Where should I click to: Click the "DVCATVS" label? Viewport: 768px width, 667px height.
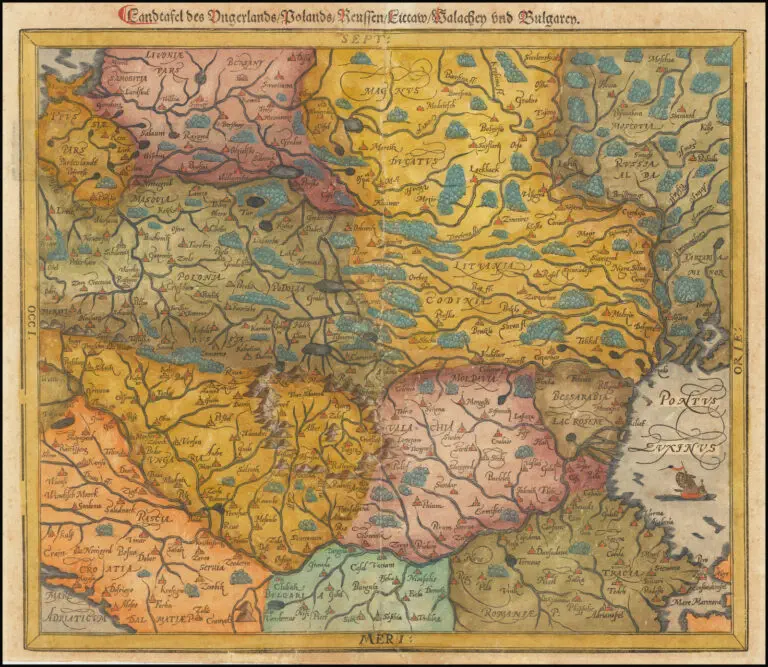tap(414, 161)
